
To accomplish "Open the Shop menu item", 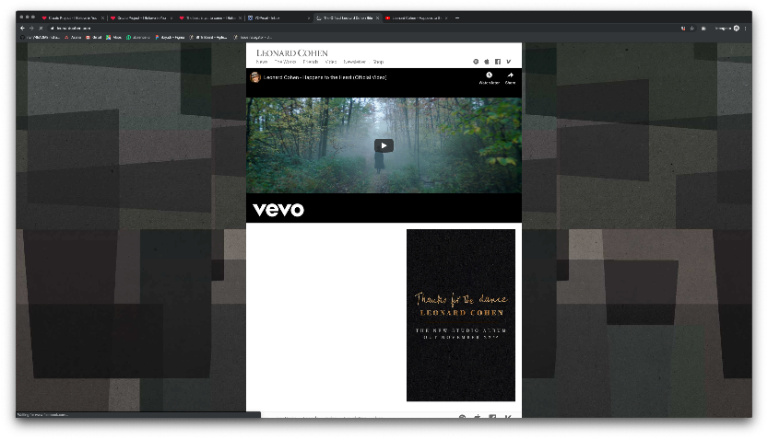I will point(378,62).
